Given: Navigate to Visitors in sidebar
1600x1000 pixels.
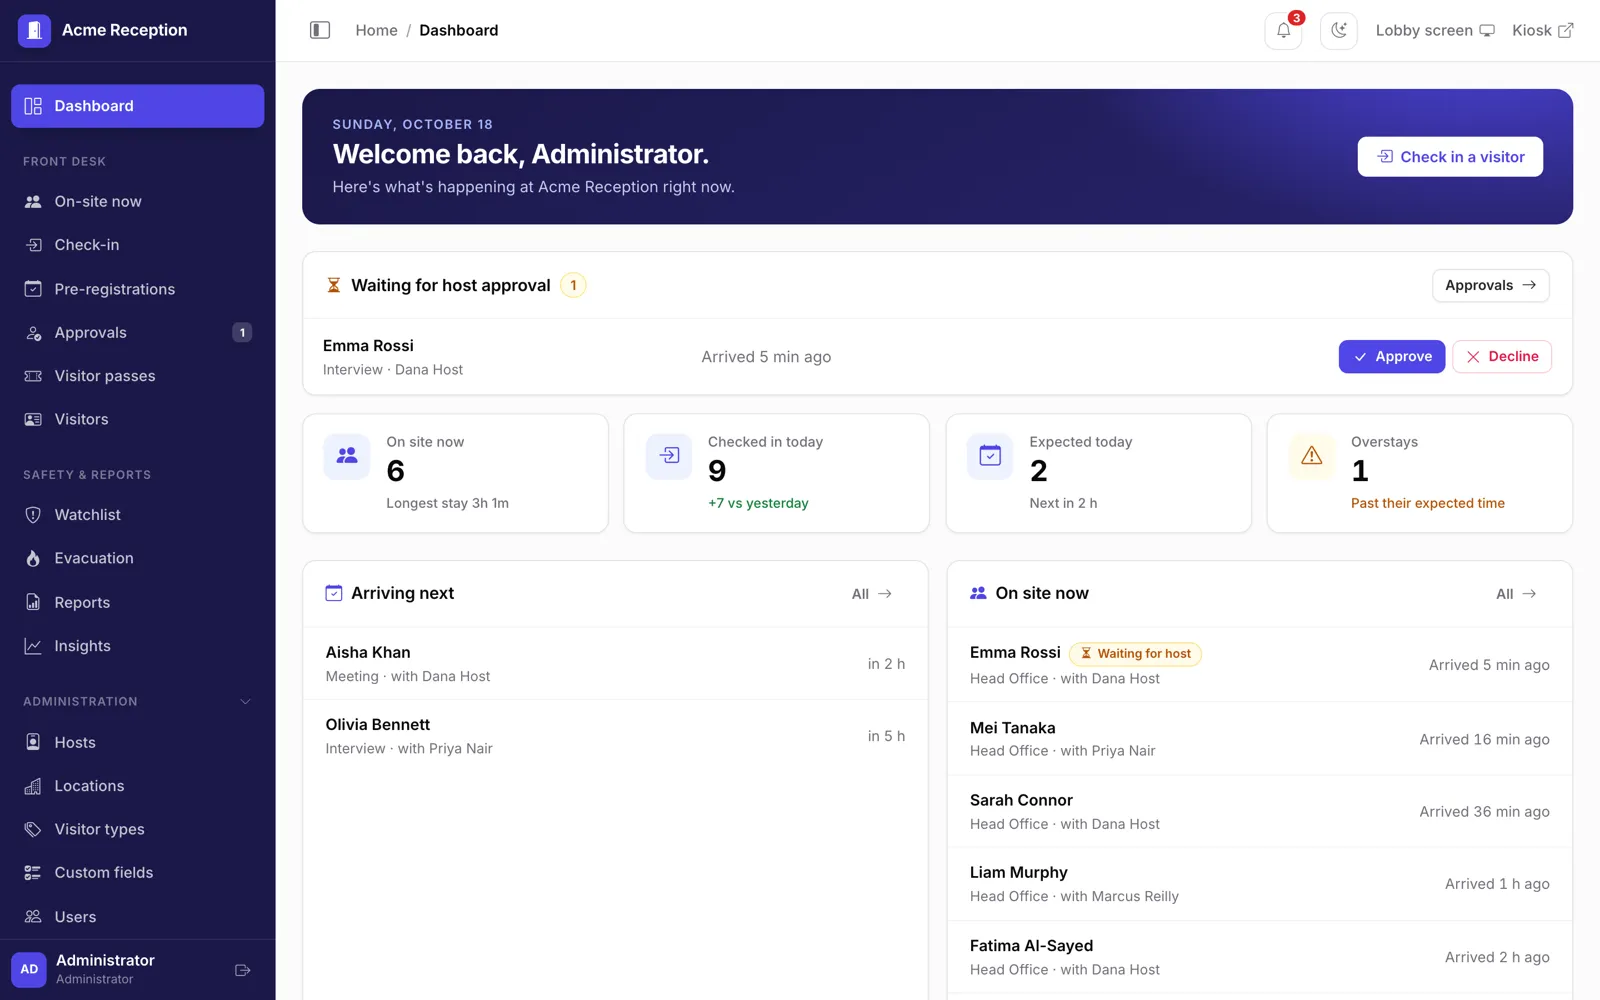Looking at the screenshot, I should [138, 419].
